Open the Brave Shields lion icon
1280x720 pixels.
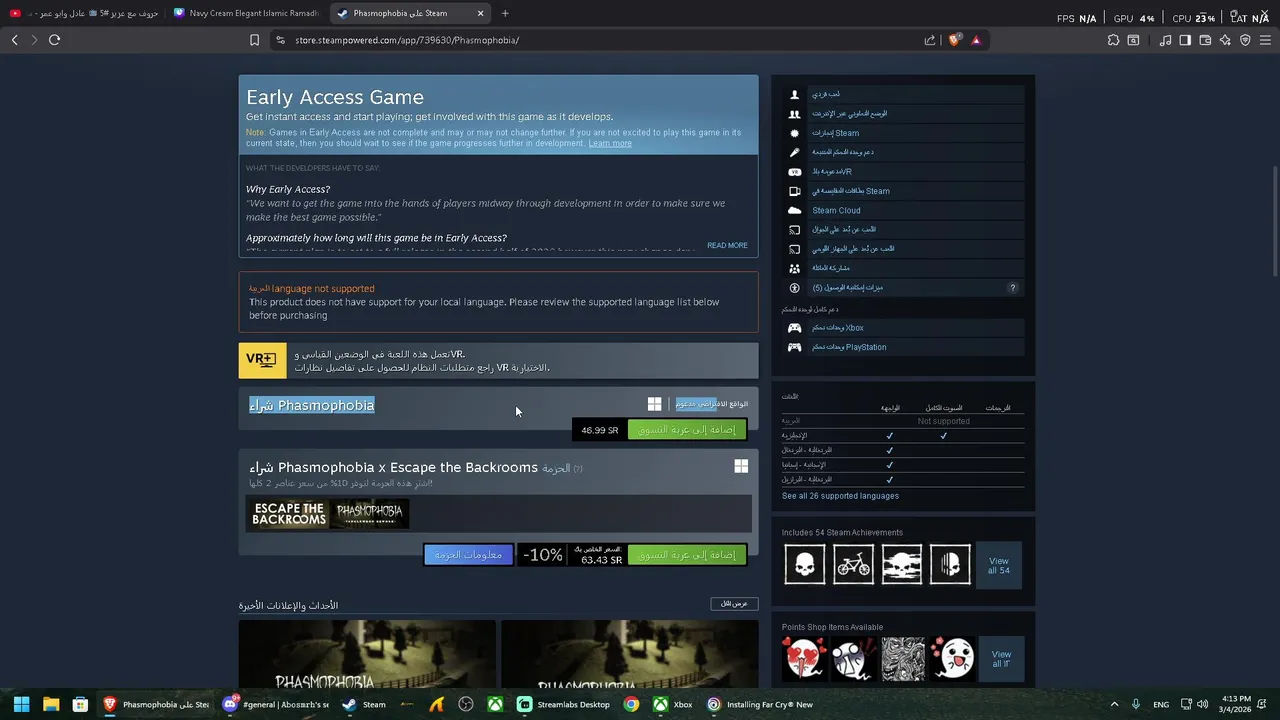pyautogui.click(x=954, y=40)
